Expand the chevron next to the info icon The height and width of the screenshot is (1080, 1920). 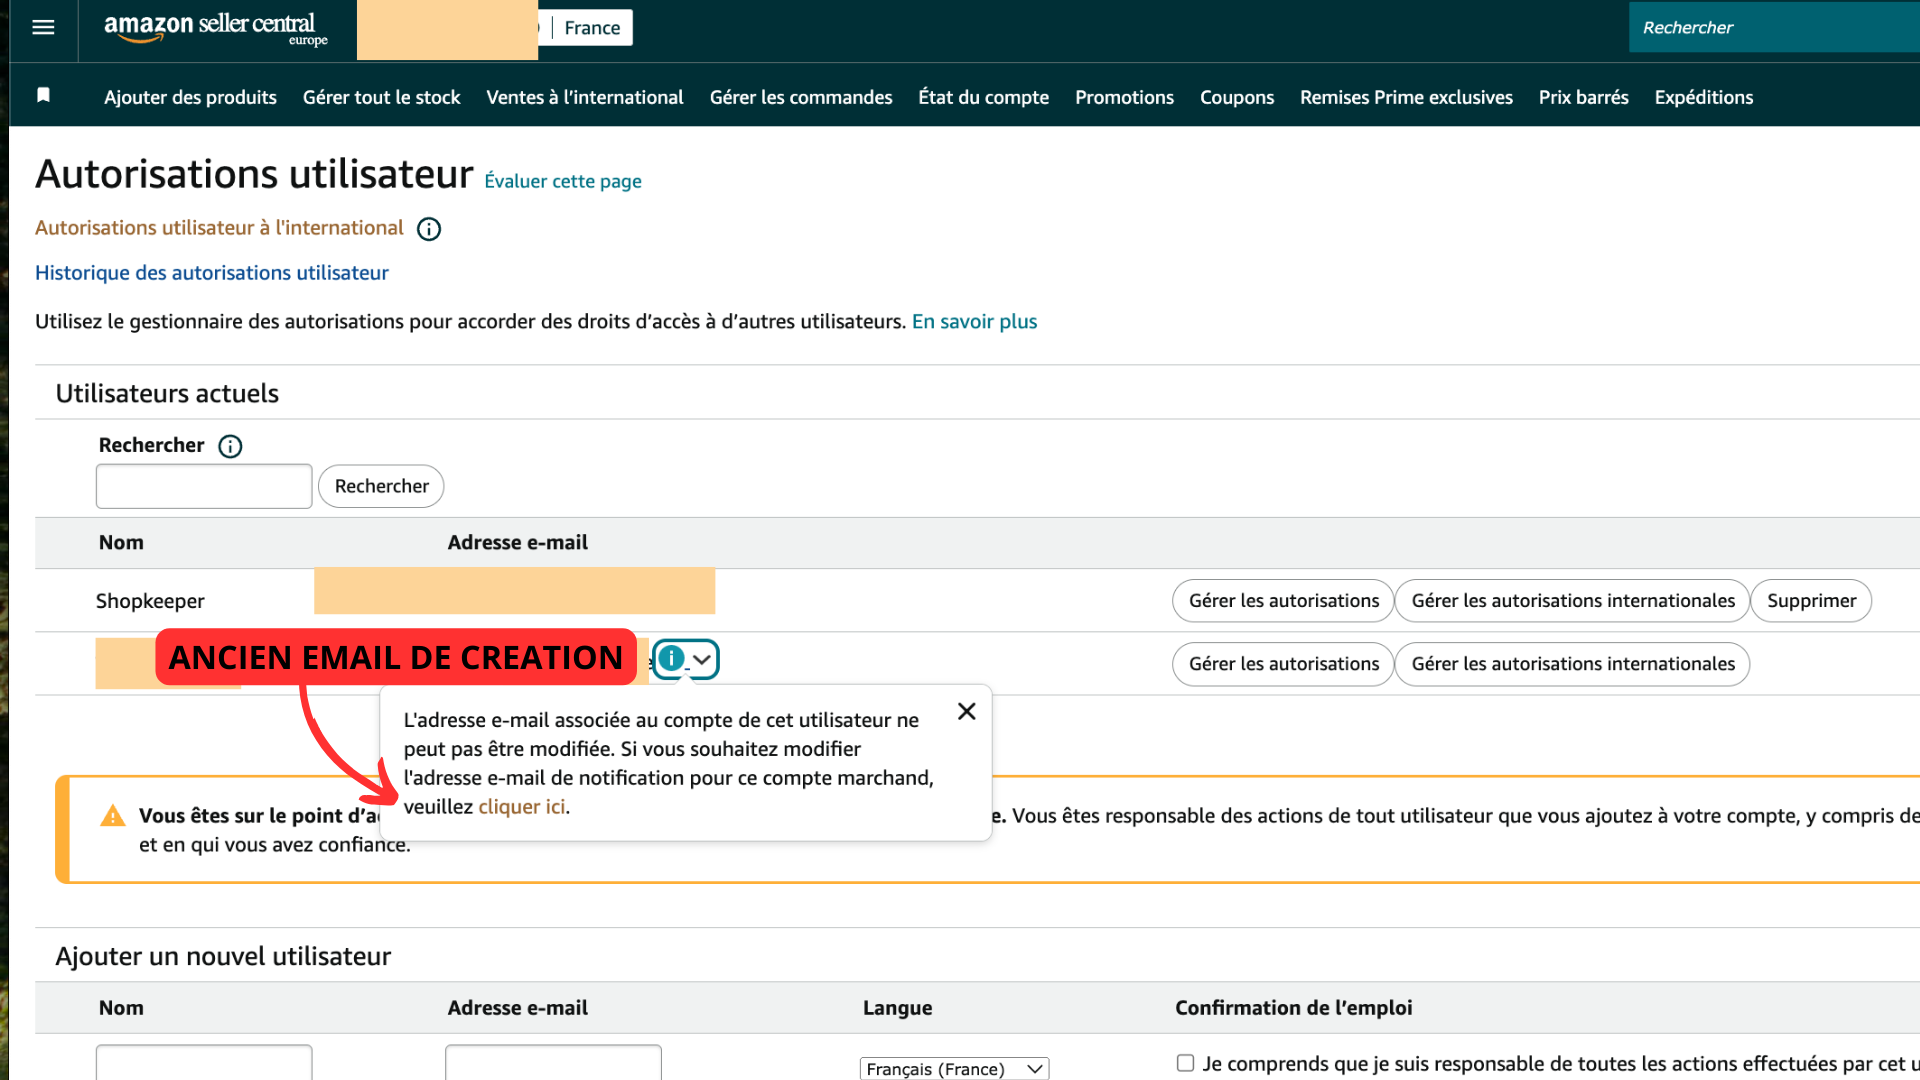[703, 659]
